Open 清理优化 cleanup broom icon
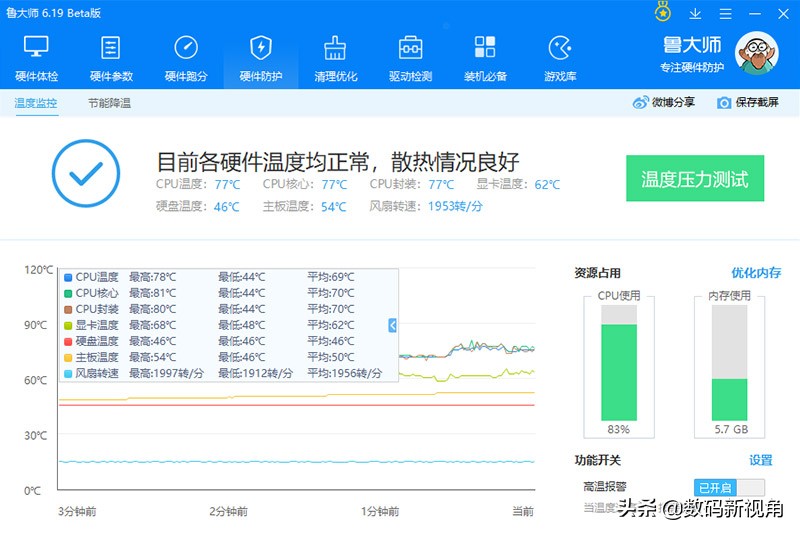Screen dimensions: 800x534 tap(335, 48)
